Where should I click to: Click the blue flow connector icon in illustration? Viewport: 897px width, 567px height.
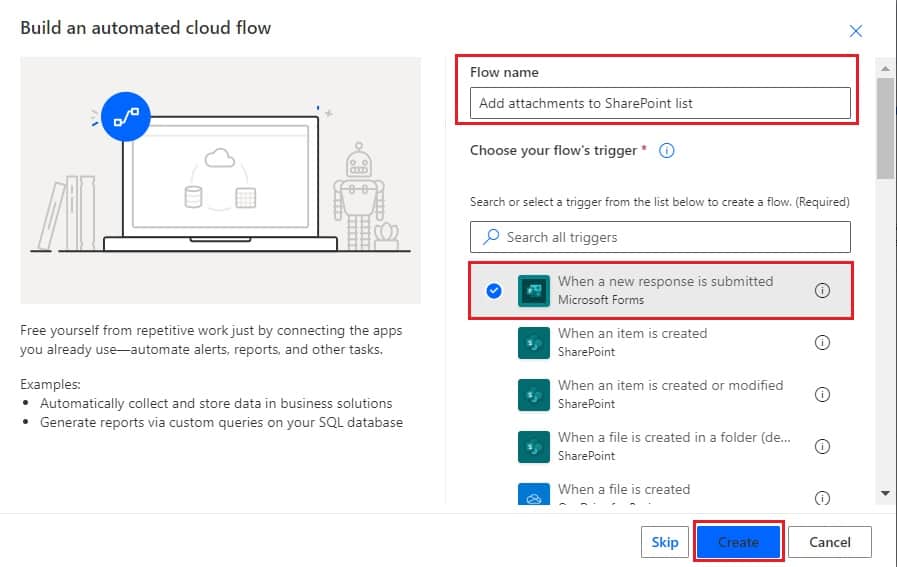coord(126,117)
